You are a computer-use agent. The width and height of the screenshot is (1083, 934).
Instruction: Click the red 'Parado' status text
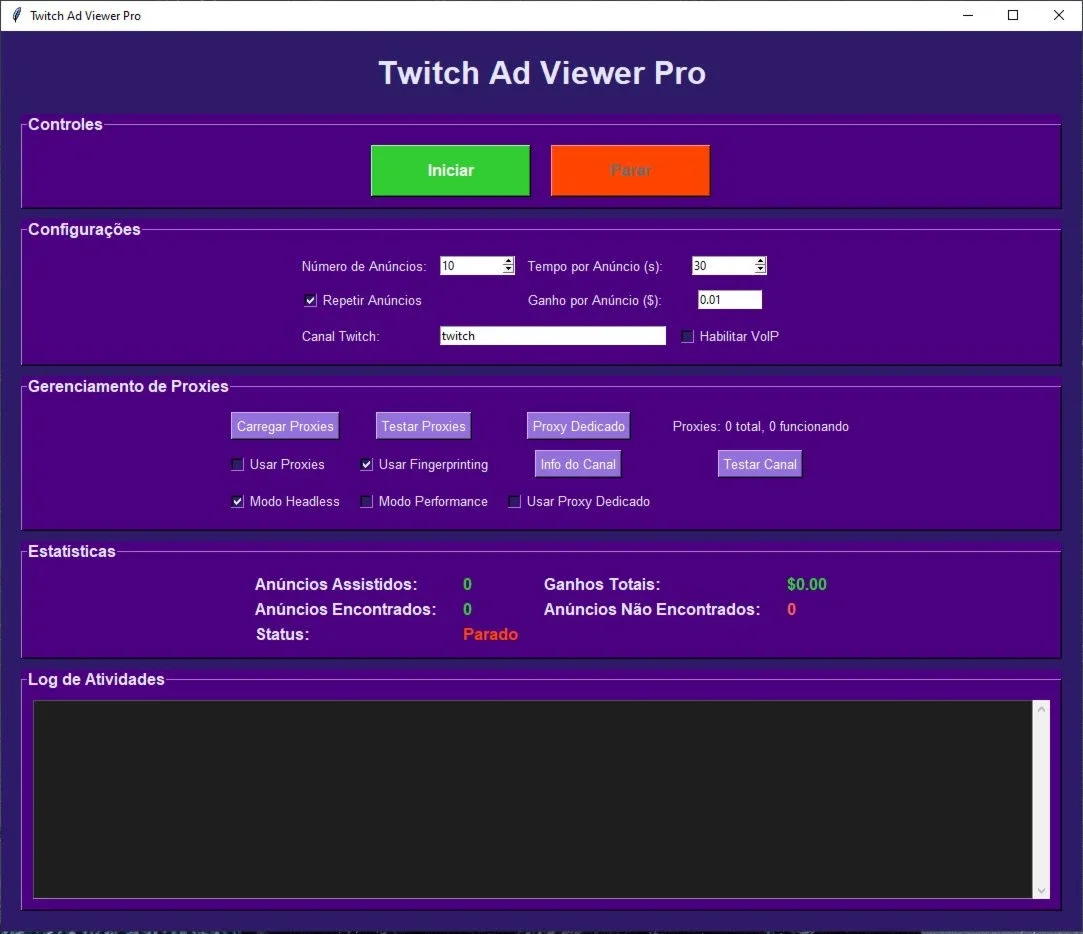[490, 634]
